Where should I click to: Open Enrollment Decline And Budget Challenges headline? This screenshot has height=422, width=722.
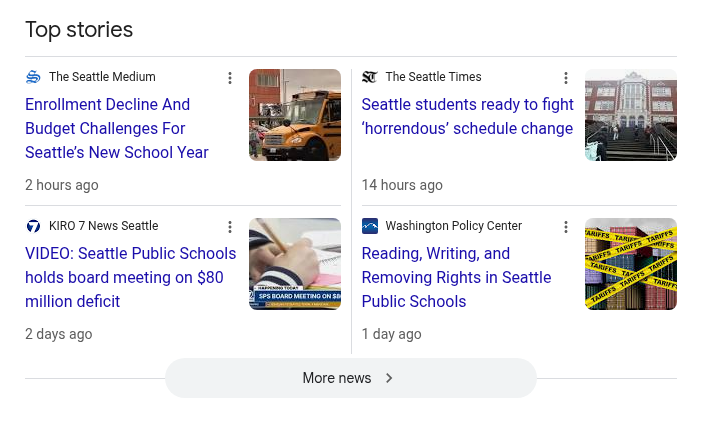pyautogui.click(x=116, y=128)
